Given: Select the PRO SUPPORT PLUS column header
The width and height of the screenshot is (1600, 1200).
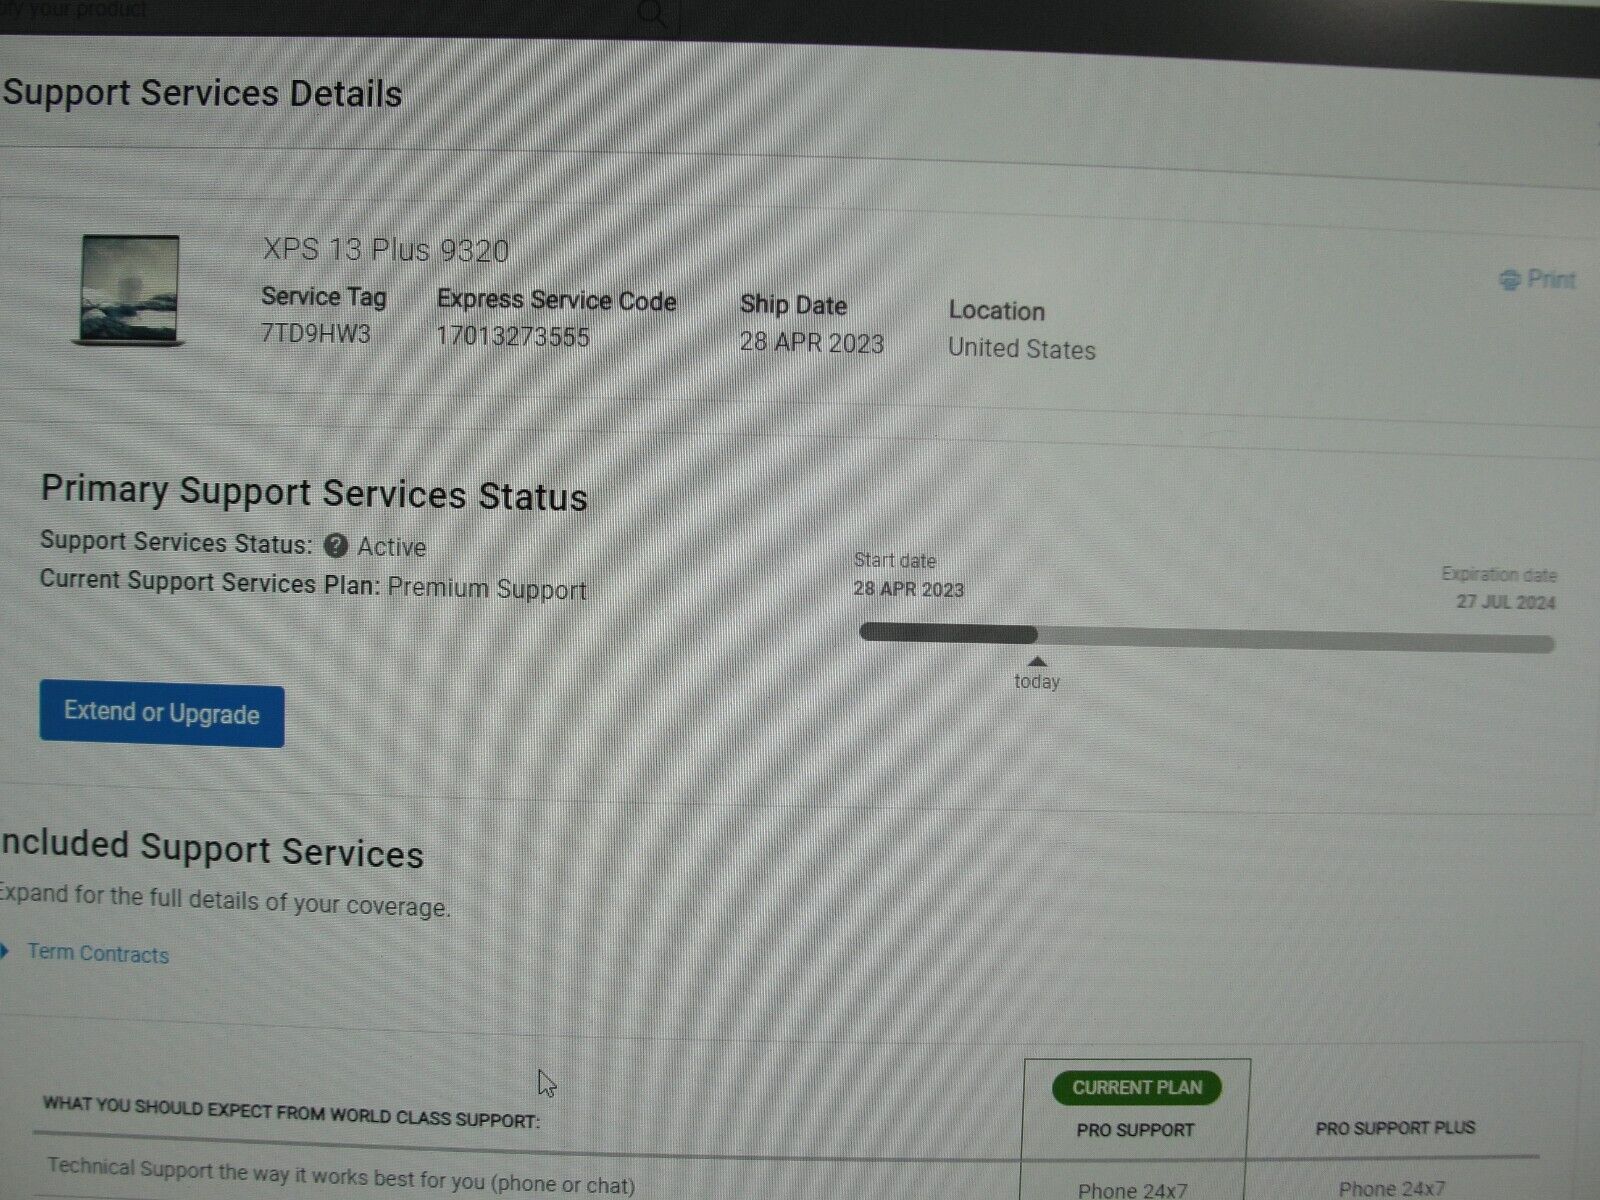Looking at the screenshot, I should point(1395,1128).
